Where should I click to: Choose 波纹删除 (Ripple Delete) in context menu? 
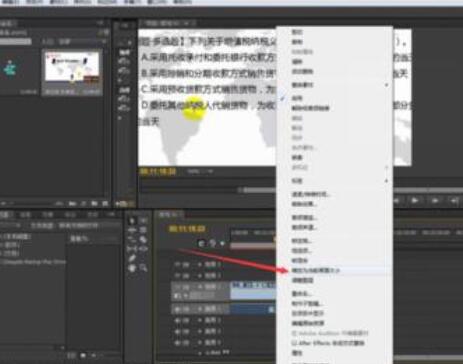click(302, 72)
